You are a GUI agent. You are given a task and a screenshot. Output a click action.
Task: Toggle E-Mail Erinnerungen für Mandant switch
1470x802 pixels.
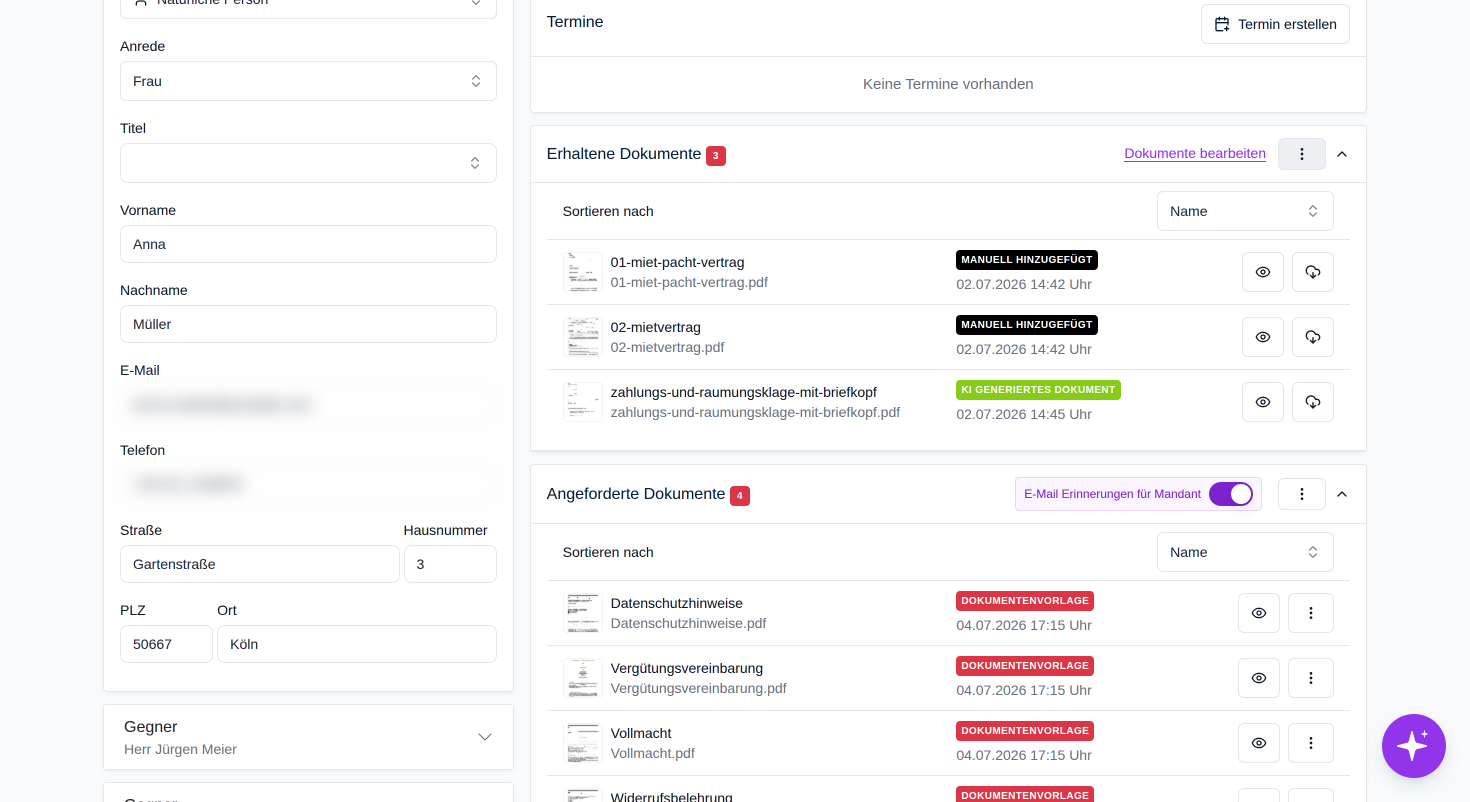pyautogui.click(x=1230, y=494)
